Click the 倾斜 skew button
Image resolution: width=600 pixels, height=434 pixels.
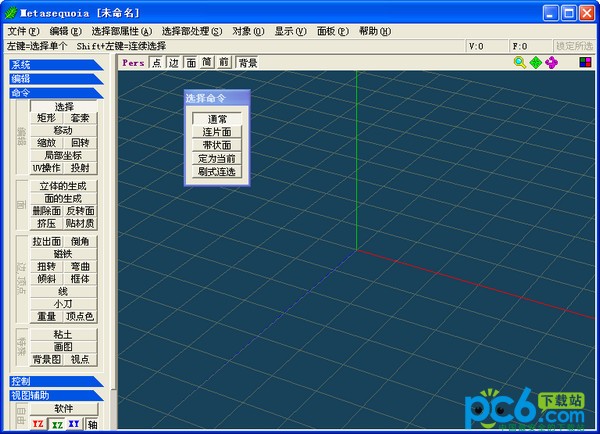click(x=46, y=279)
